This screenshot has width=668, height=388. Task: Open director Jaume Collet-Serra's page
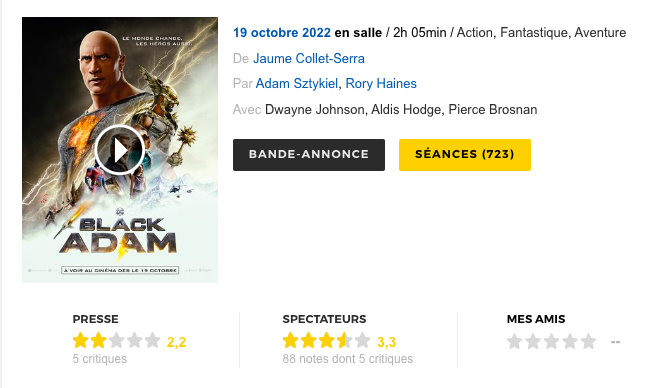point(309,58)
